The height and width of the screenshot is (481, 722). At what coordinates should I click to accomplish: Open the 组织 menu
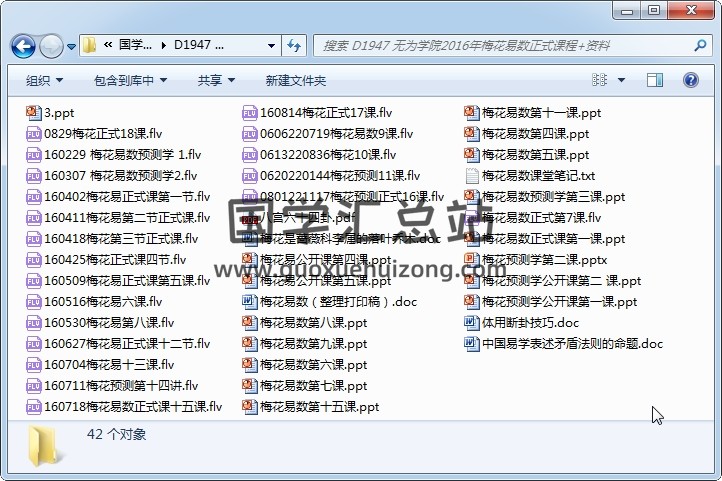(44, 80)
